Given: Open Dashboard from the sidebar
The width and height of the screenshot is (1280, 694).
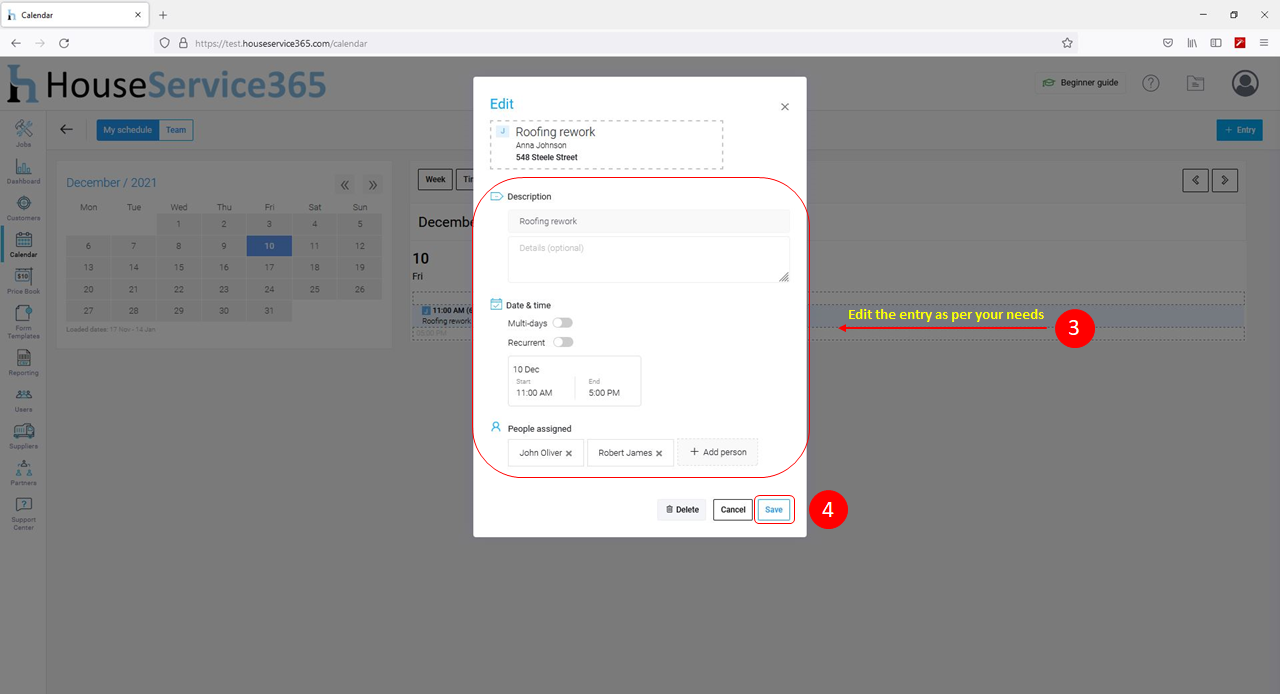Looking at the screenshot, I should (x=23, y=169).
